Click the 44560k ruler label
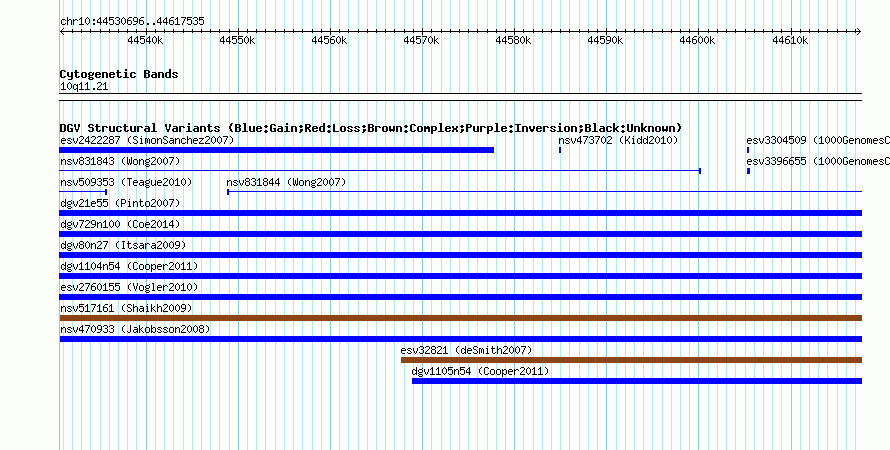Image resolution: width=890 pixels, height=450 pixels. 329,40
